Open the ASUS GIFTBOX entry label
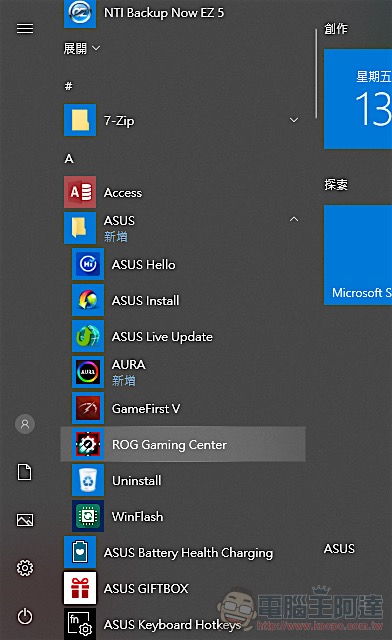This screenshot has width=392, height=640. 146,589
